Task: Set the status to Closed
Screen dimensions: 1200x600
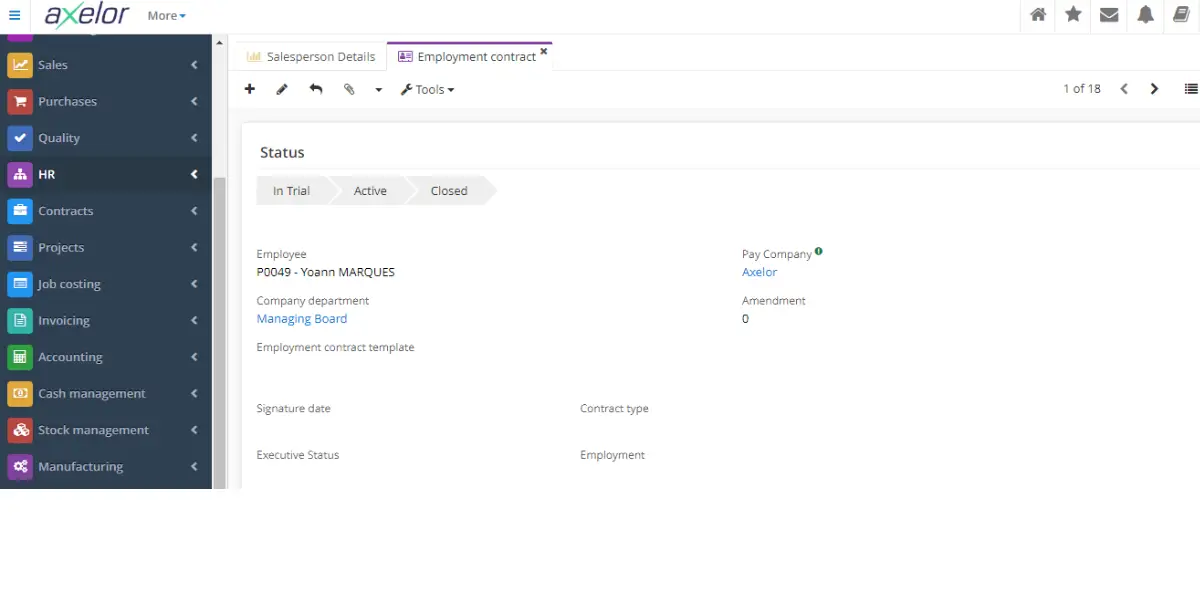Action: pyautogui.click(x=448, y=190)
